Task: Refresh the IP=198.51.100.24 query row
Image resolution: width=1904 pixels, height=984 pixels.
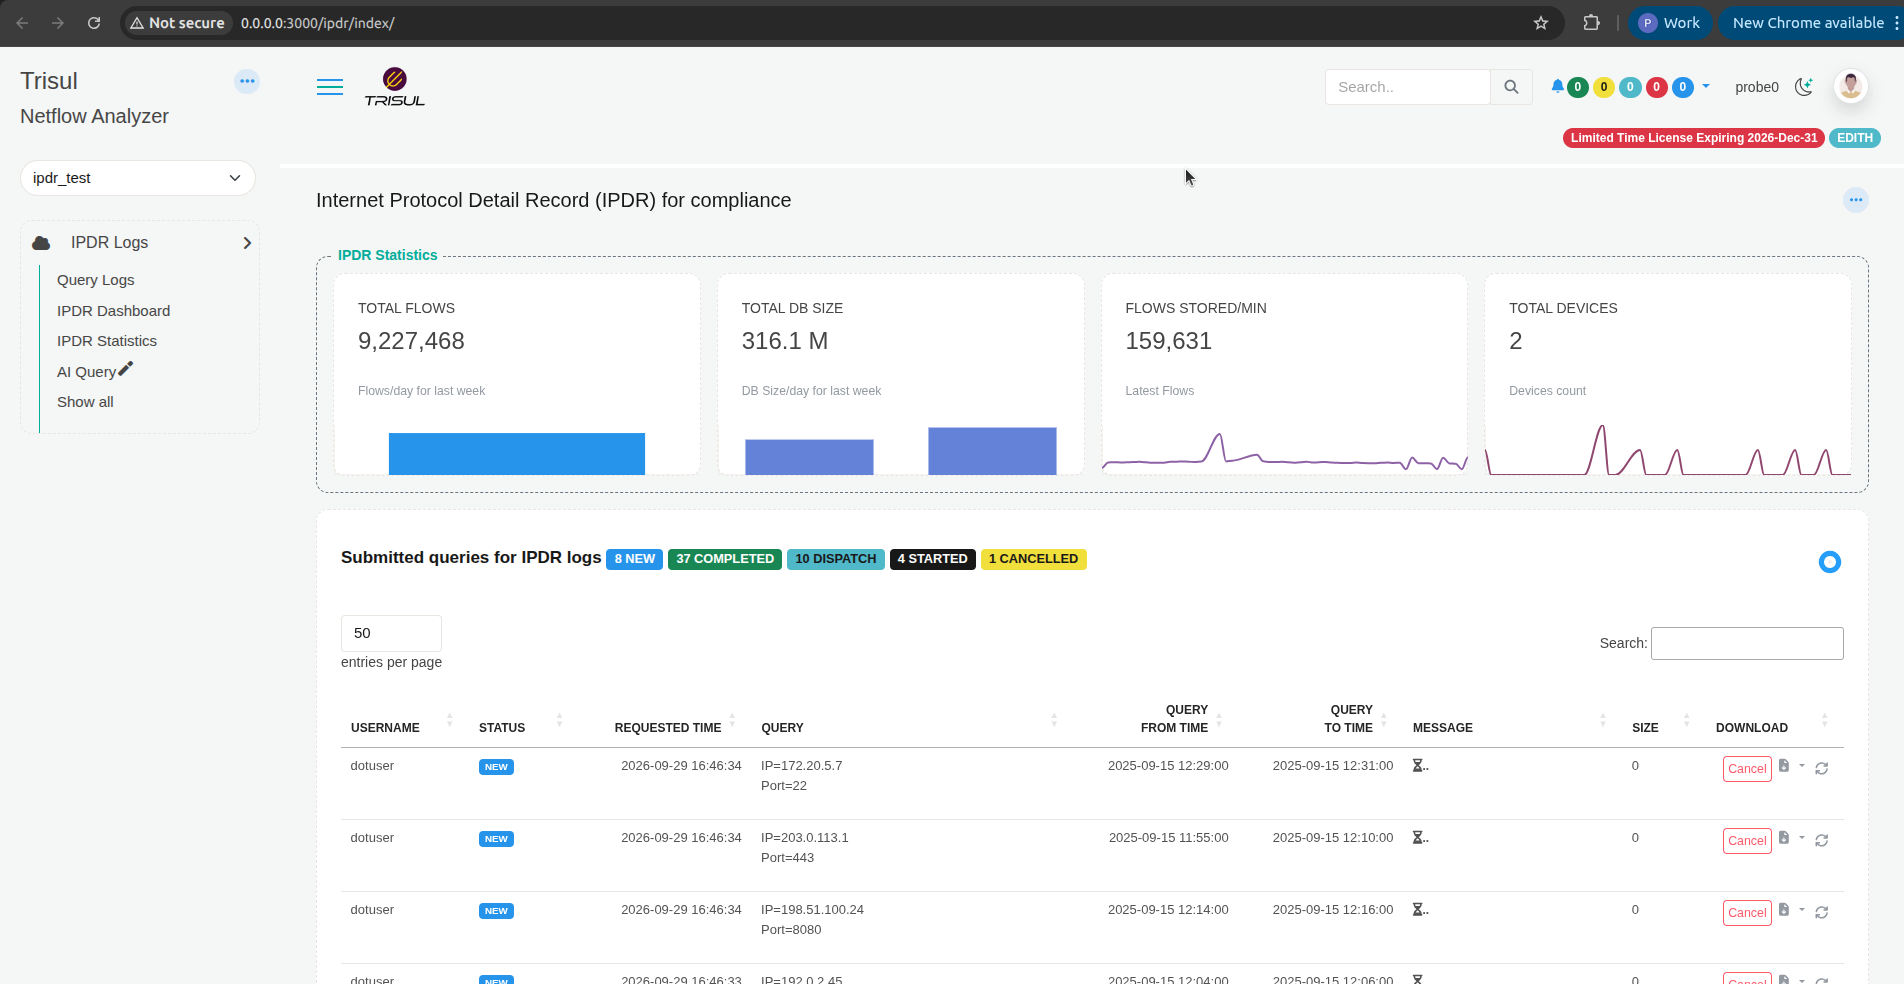Action: pos(1822,912)
